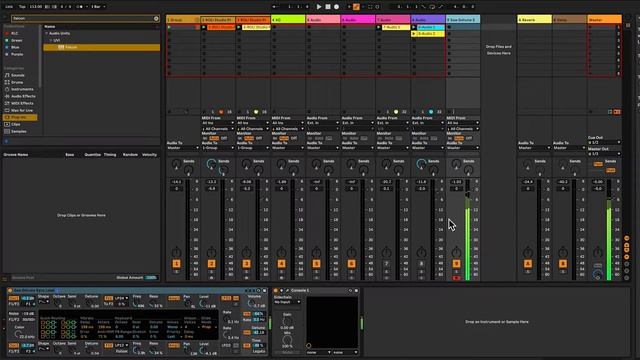Select the Master track header

coord(604,20)
